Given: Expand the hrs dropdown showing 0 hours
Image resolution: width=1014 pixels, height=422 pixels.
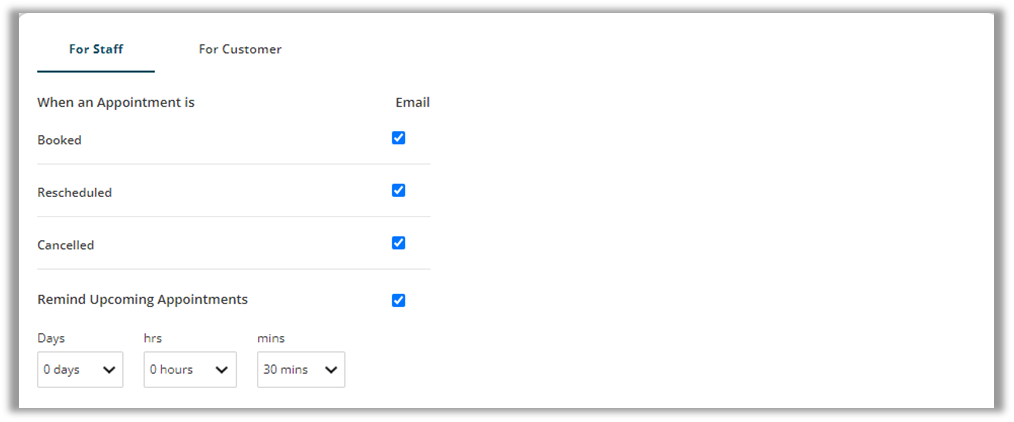Looking at the screenshot, I should point(190,369).
